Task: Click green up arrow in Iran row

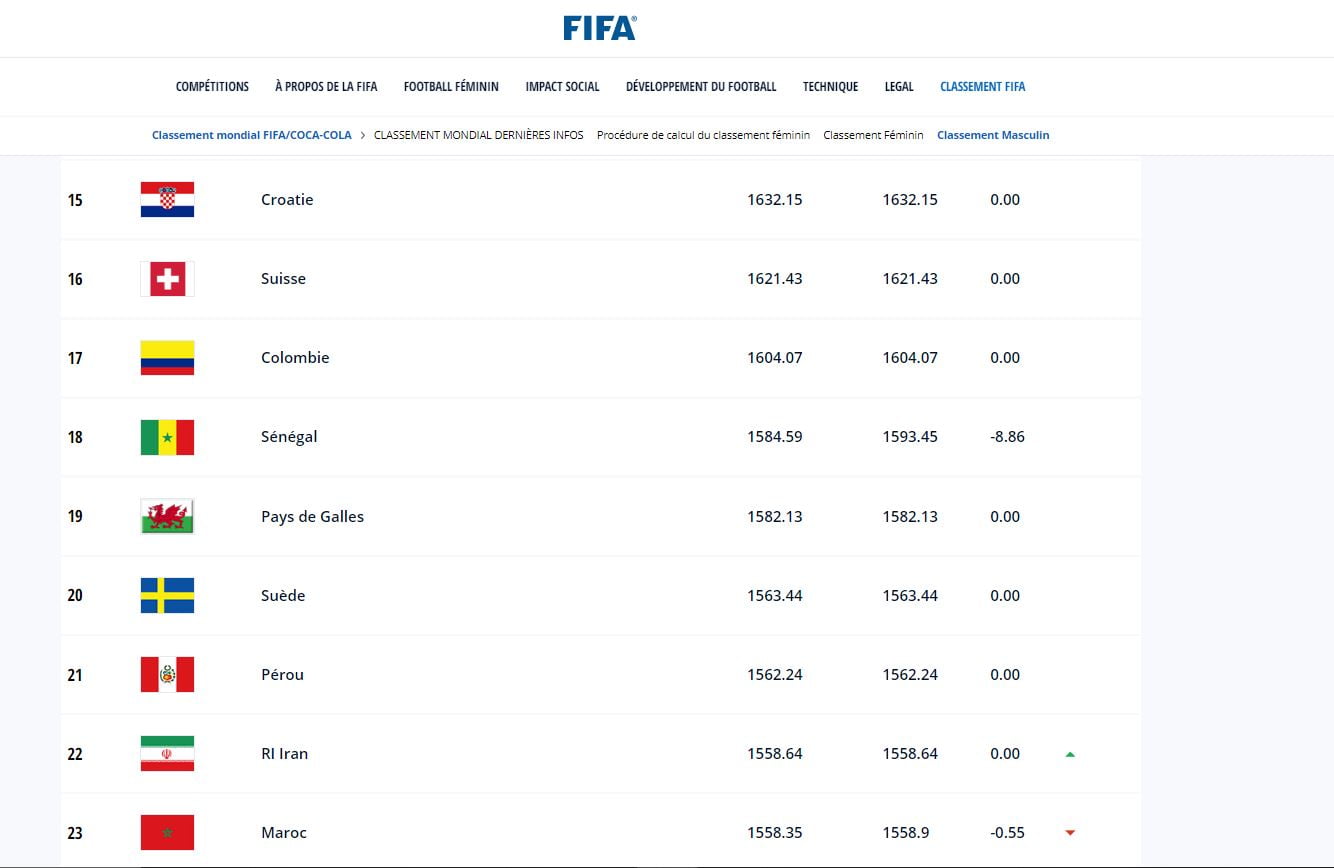Action: (1070, 754)
